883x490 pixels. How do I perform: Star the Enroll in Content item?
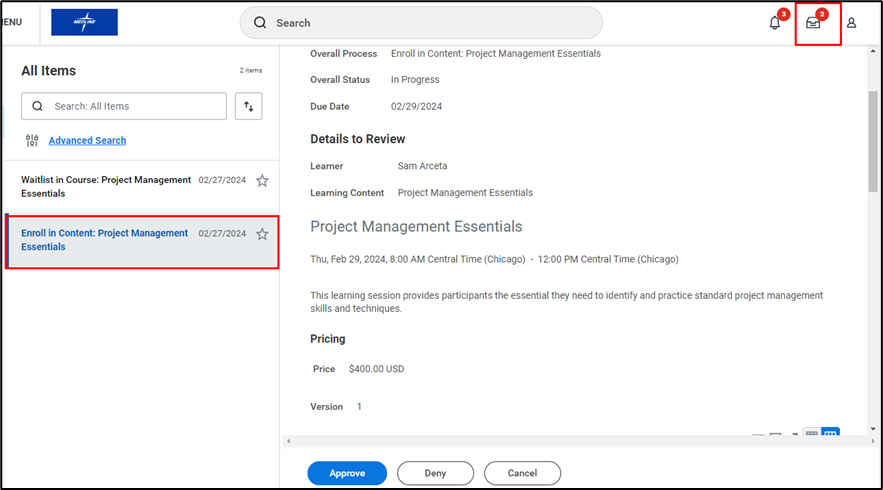pos(262,234)
